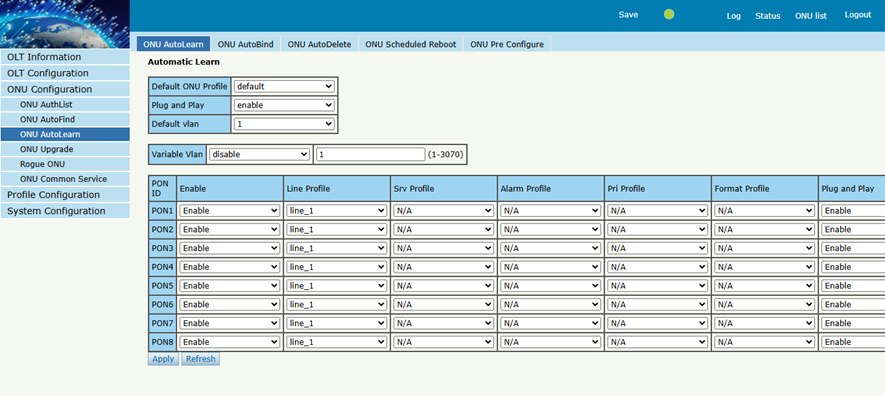This screenshot has height=396, width=885.
Task: Open Rogue ONU in the sidebar
Action: [65, 164]
